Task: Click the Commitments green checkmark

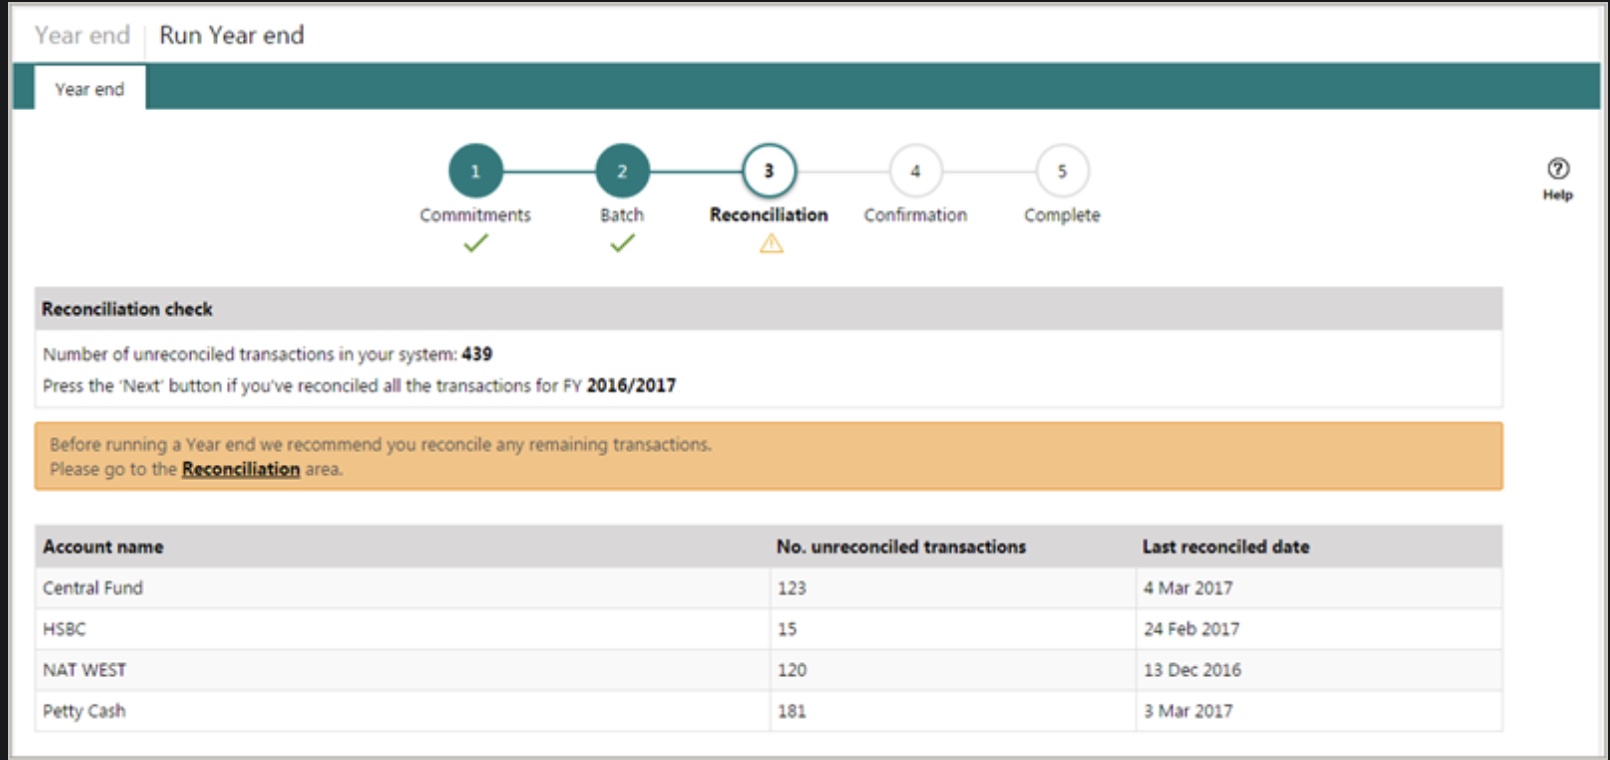Action: (476, 243)
